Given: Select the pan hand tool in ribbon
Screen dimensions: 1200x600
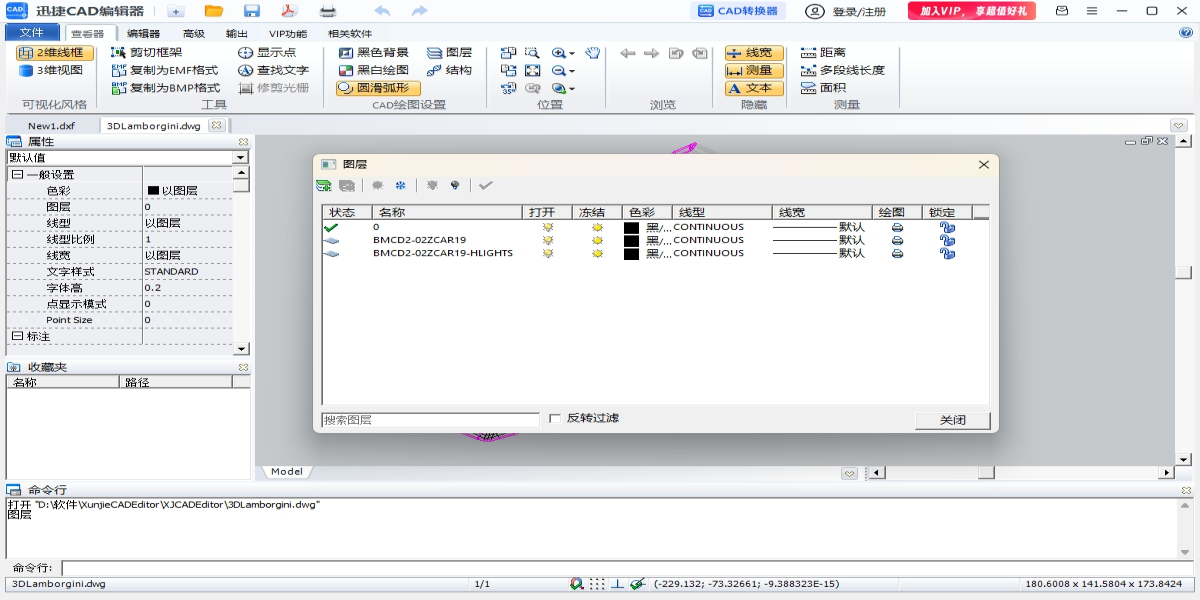Looking at the screenshot, I should (x=592, y=53).
